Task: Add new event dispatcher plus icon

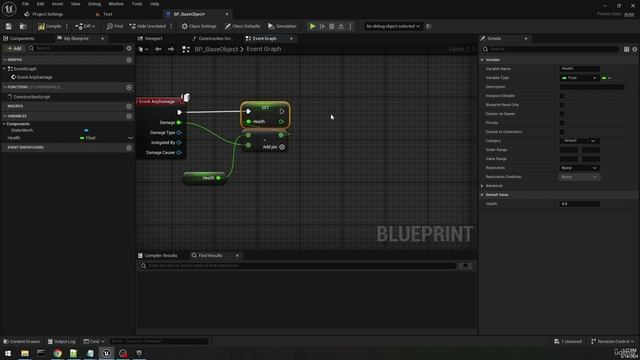Action: (x=129, y=147)
